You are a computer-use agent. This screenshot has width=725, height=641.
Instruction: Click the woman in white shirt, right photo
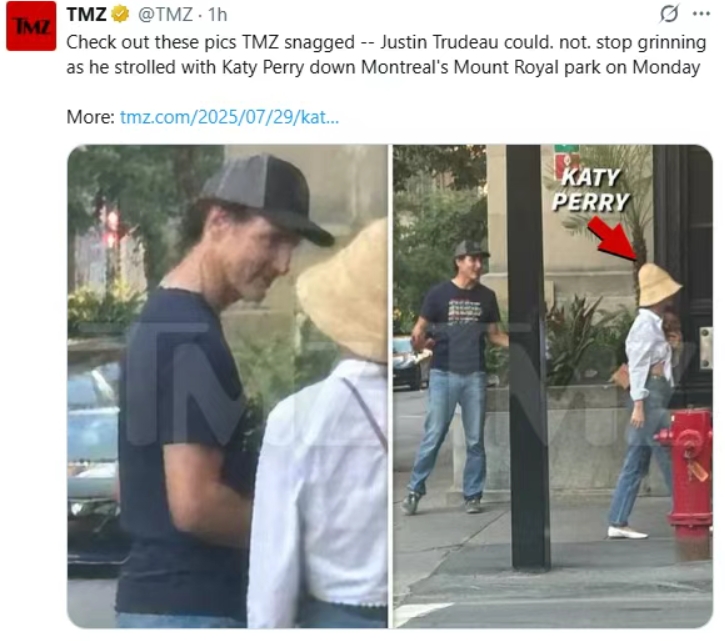(645, 400)
